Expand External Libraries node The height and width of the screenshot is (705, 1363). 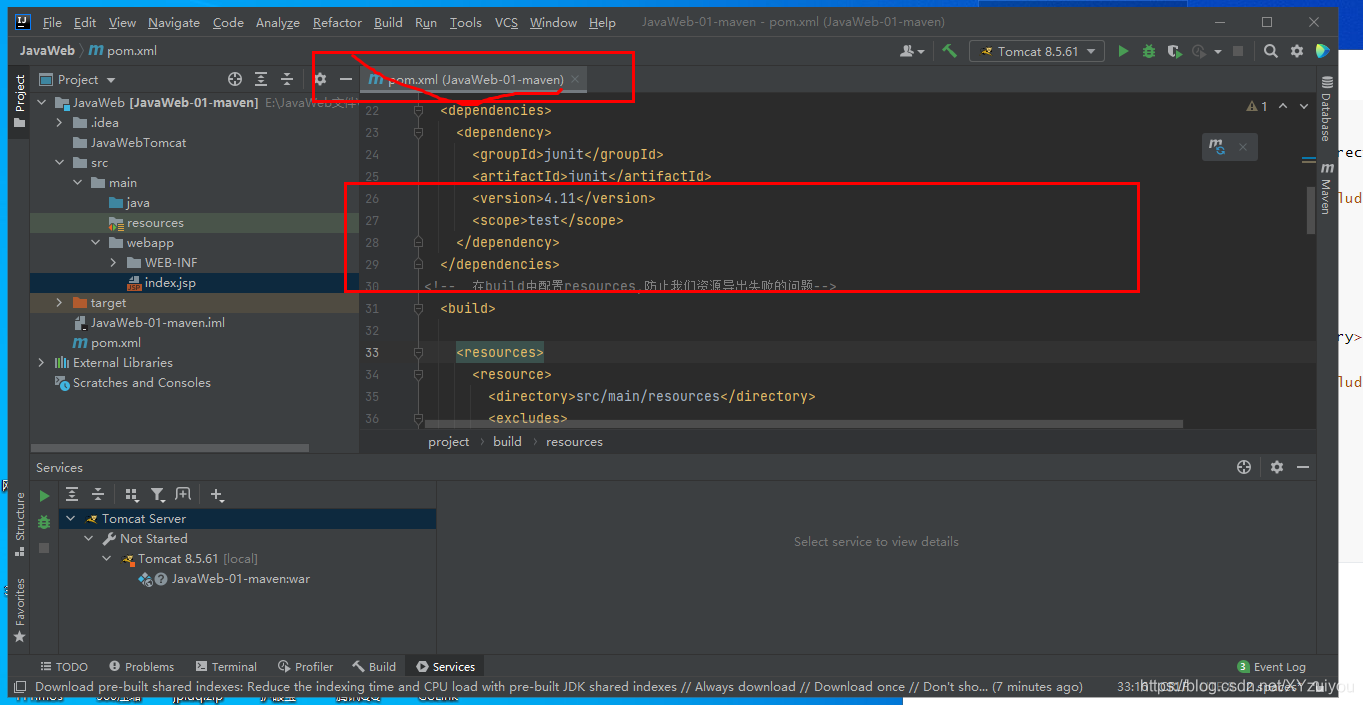pos(42,362)
